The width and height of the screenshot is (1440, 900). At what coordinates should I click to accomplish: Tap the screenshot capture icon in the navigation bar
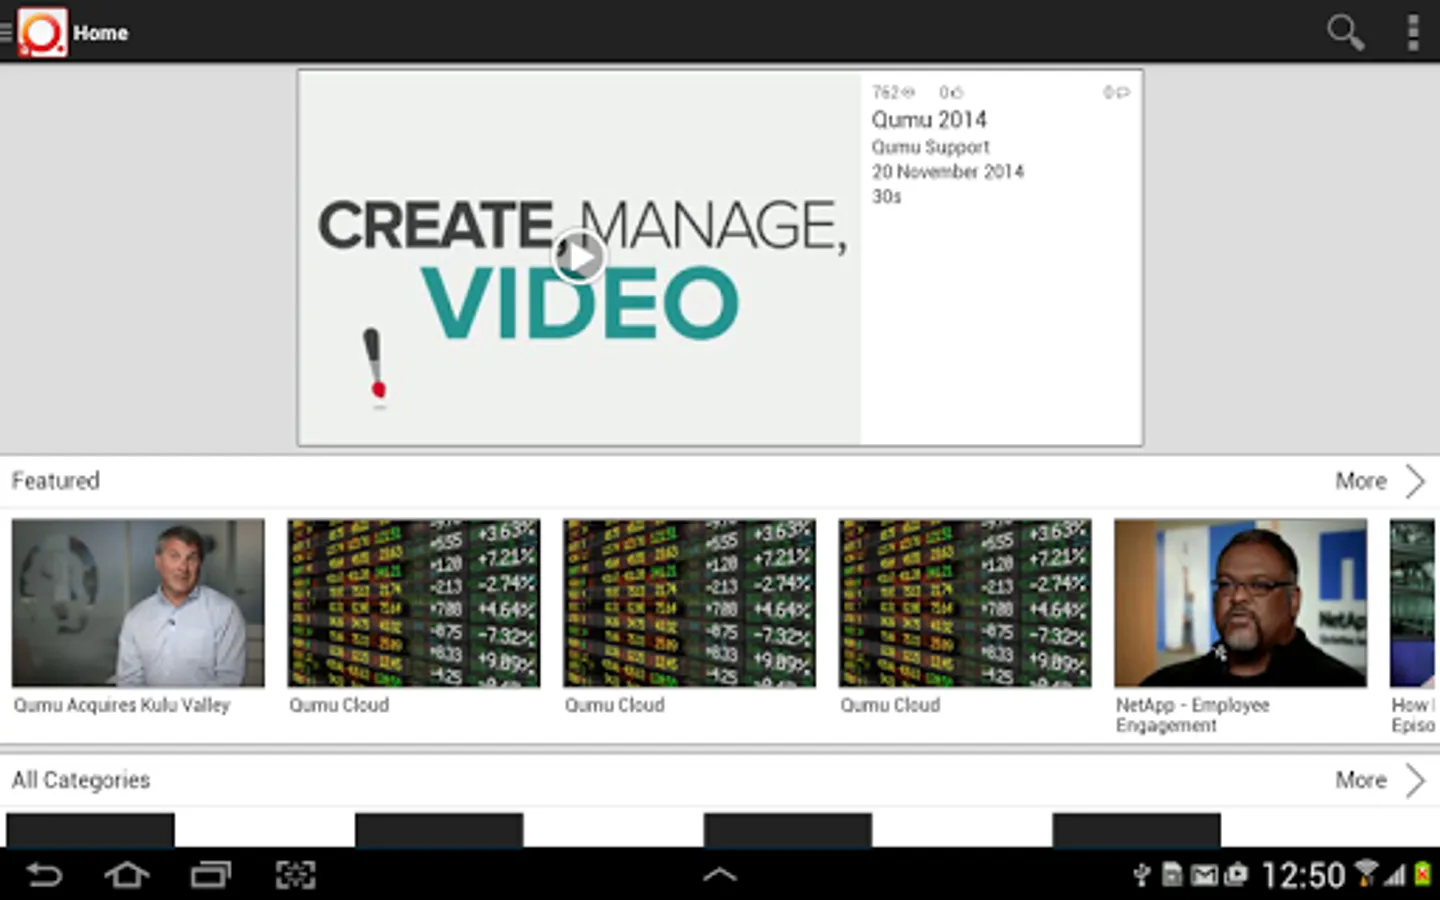[295, 875]
